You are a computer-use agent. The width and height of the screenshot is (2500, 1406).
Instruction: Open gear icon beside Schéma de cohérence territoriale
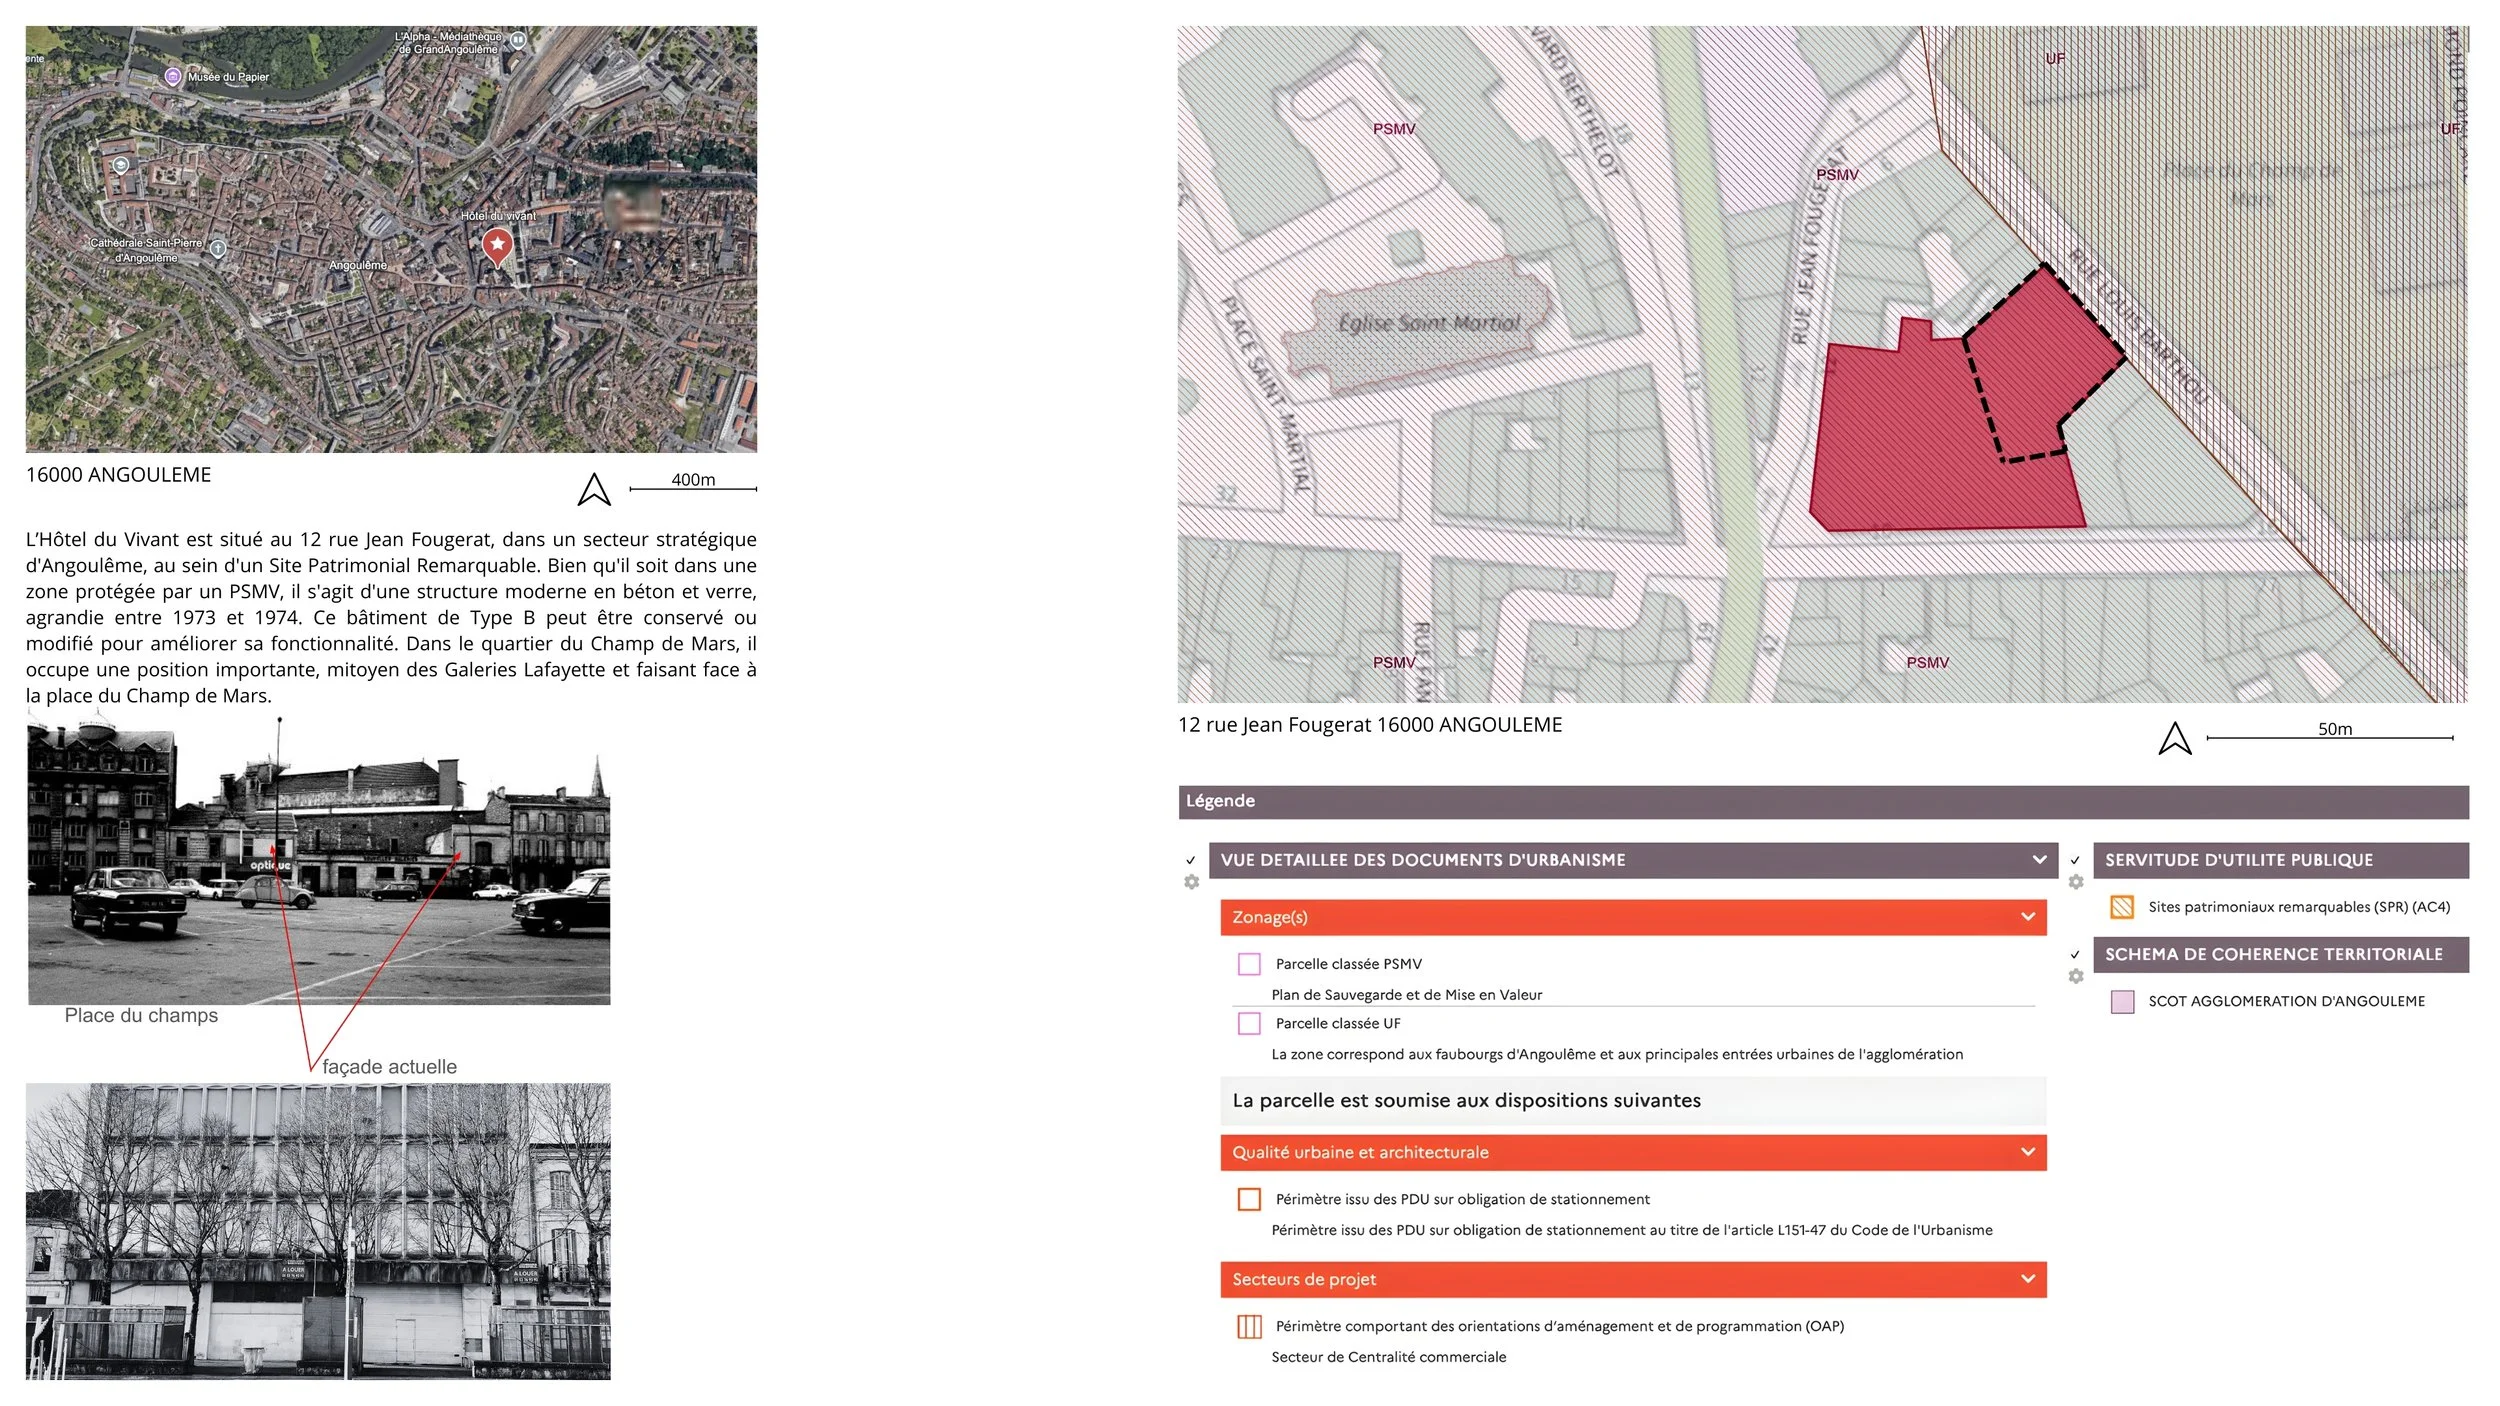[2076, 976]
